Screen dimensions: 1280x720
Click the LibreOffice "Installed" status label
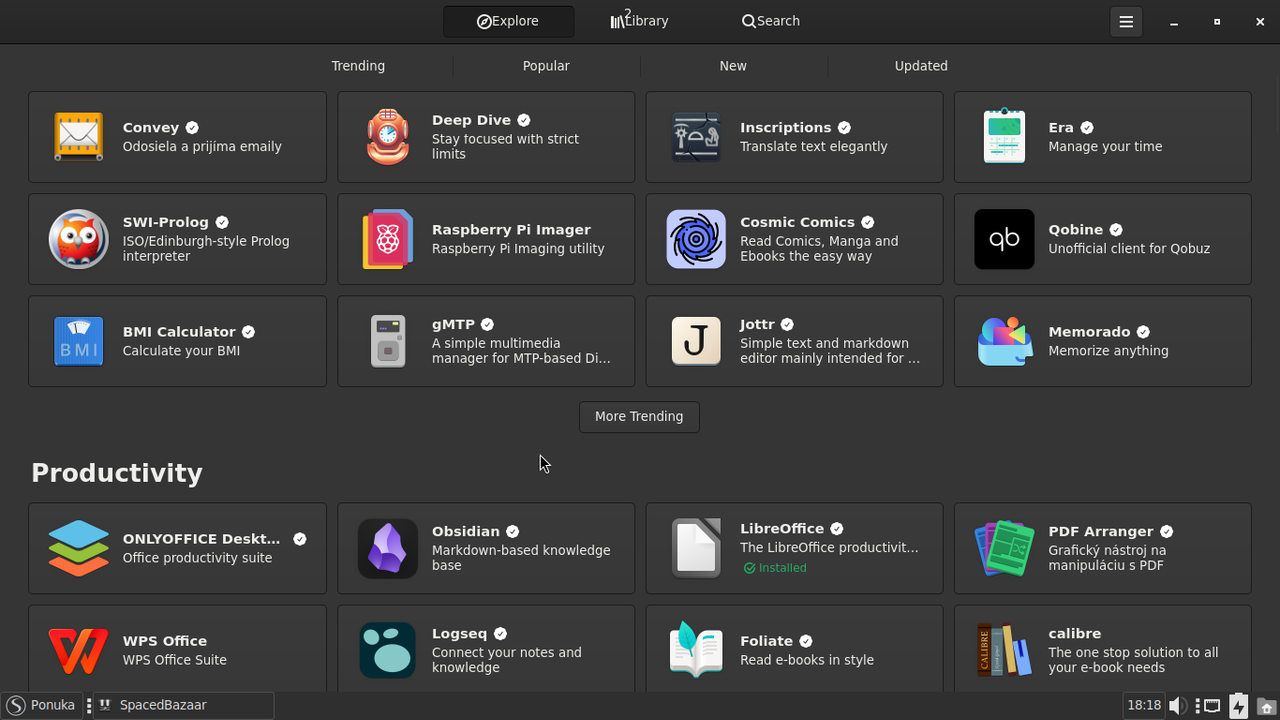pos(775,567)
